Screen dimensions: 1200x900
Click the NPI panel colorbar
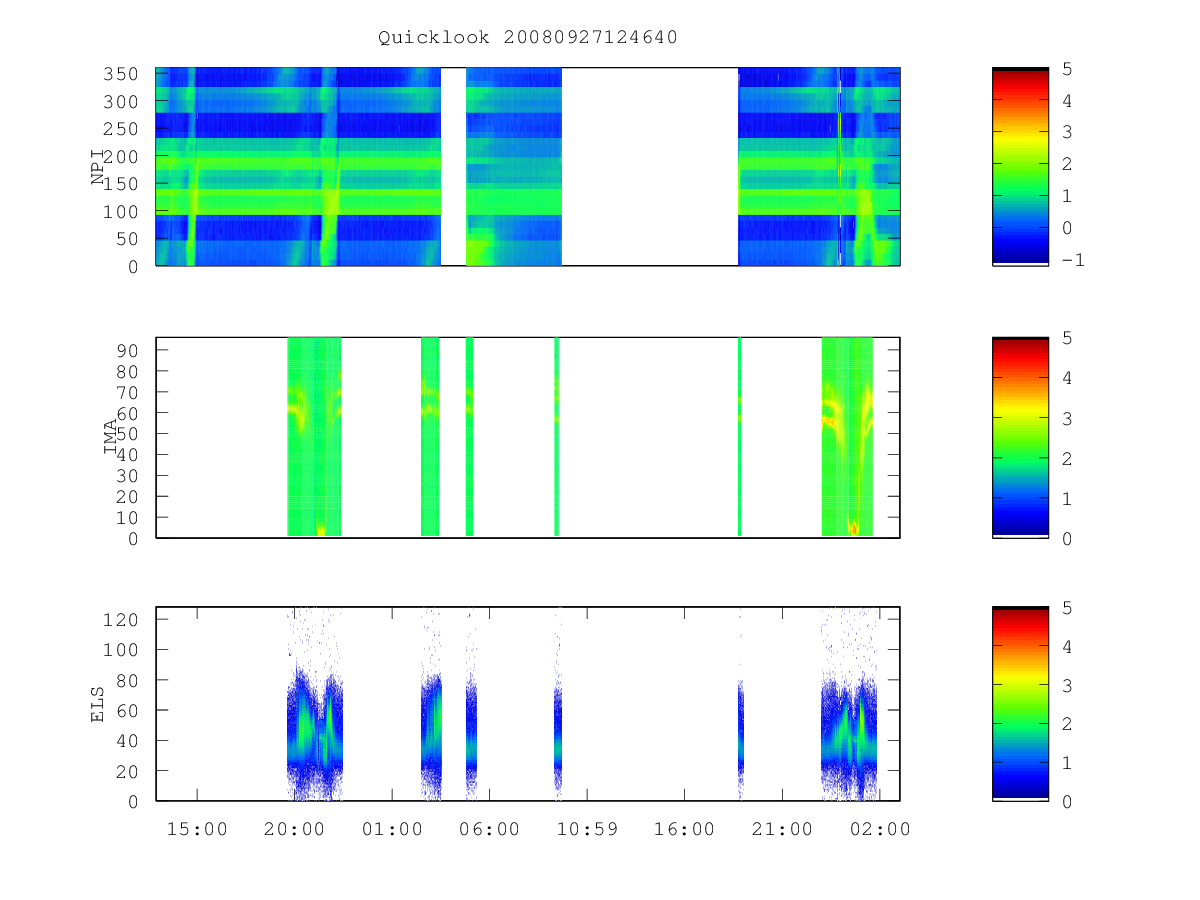coord(1020,166)
